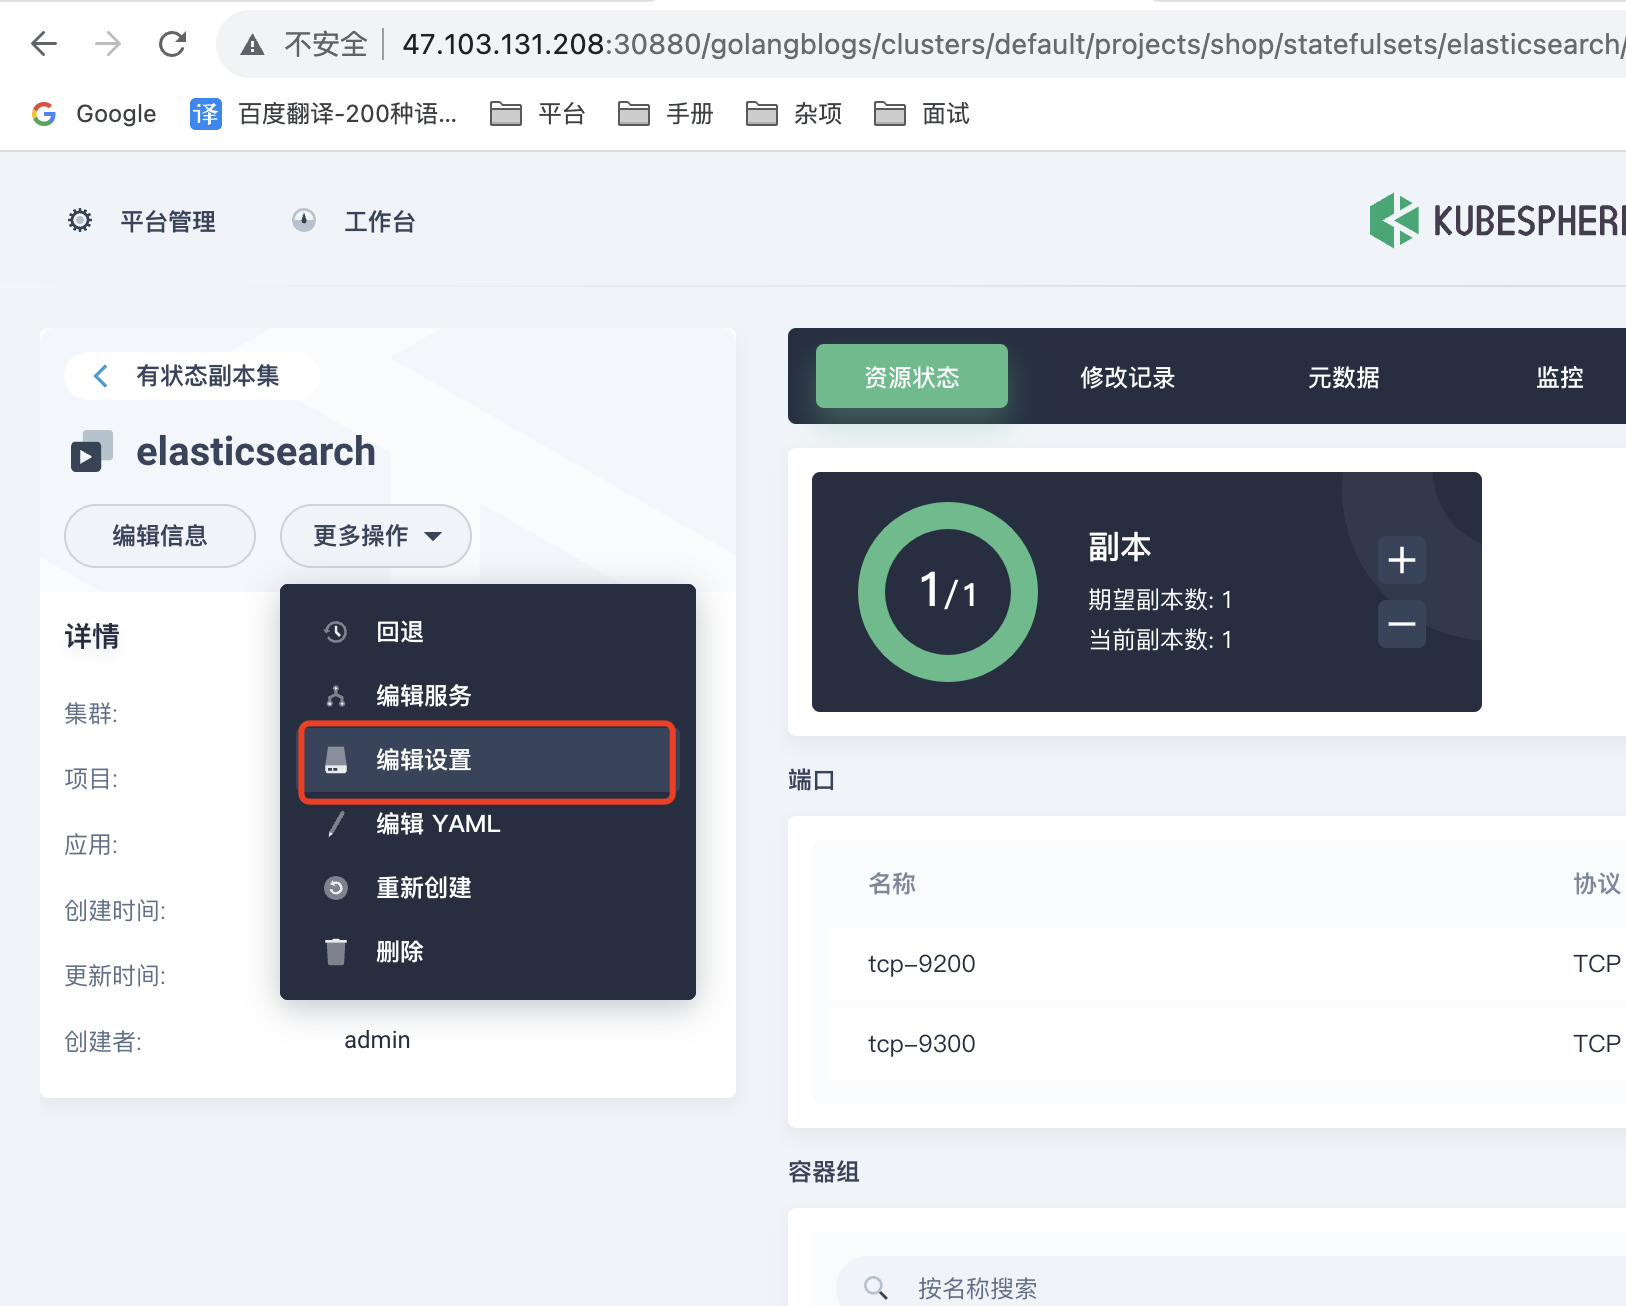
Task: Click the 删除 trash icon
Action: [336, 952]
